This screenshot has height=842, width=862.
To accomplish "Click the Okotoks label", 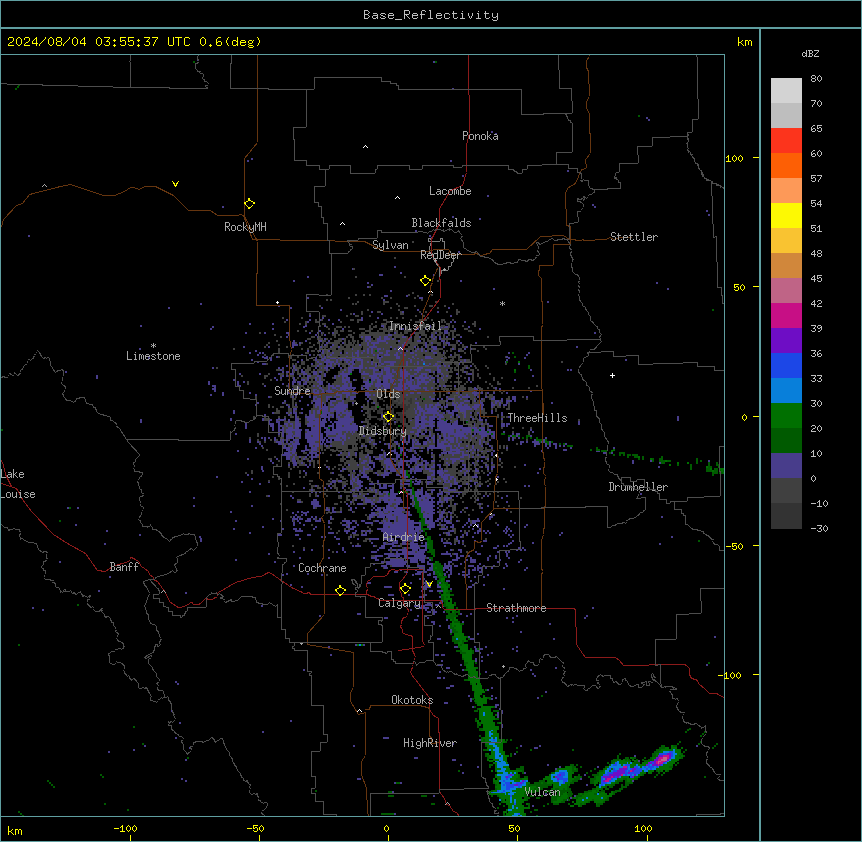I will click(412, 700).
